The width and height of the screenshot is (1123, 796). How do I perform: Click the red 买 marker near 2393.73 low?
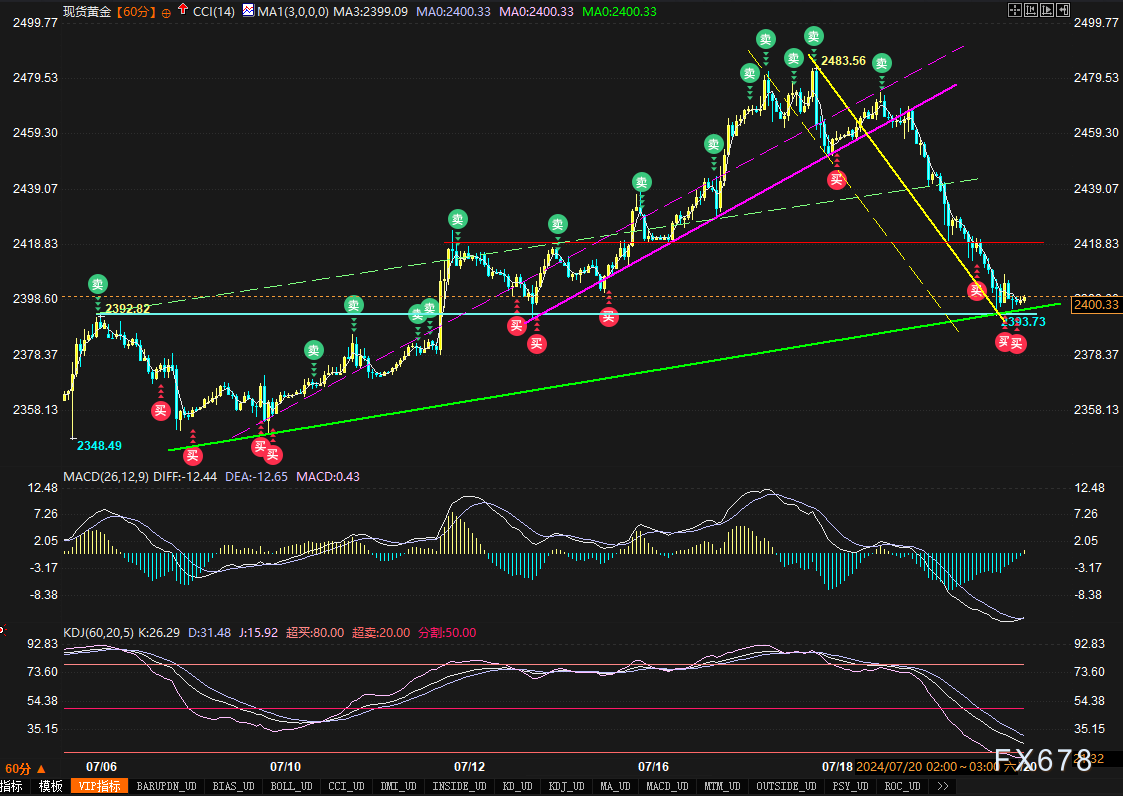1004,342
